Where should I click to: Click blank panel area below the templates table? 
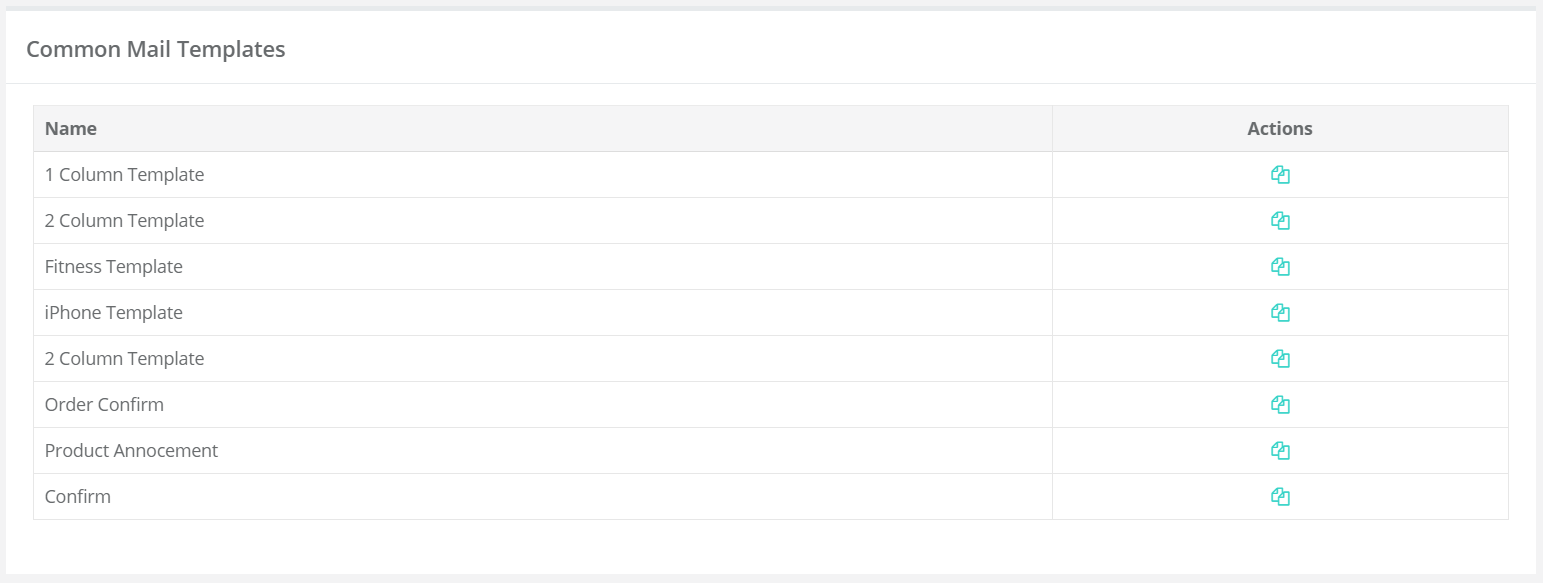pos(770,547)
